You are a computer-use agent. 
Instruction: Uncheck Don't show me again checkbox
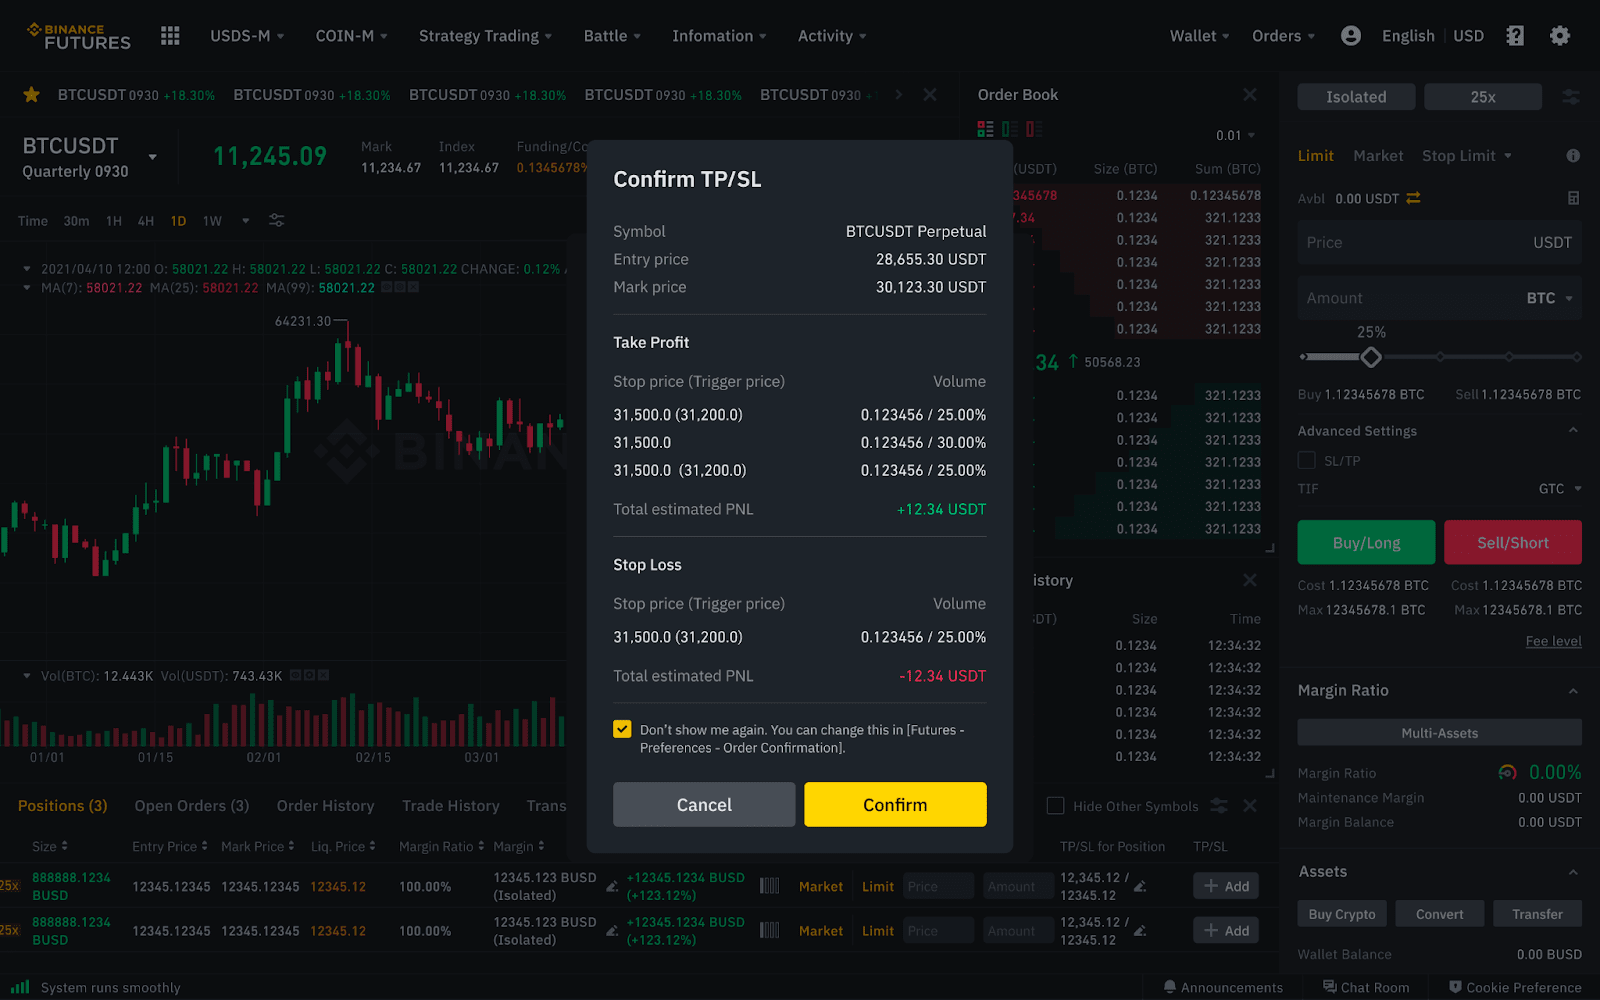pyautogui.click(x=622, y=729)
